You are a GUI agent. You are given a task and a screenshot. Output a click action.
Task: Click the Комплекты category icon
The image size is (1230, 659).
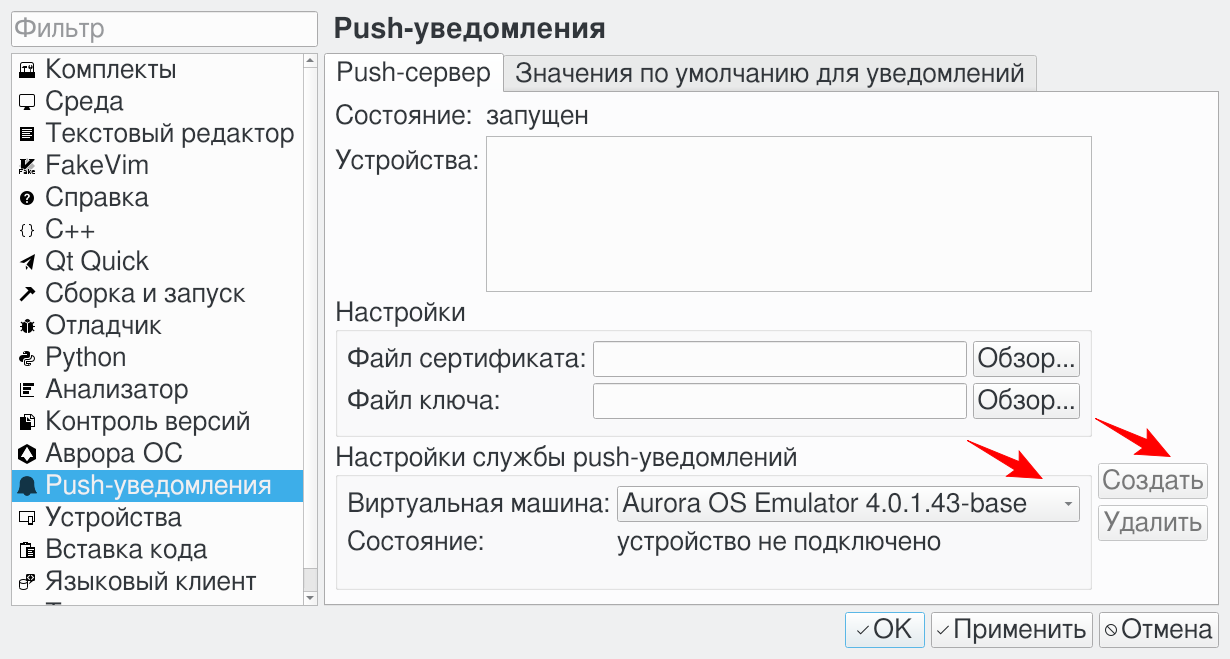pos(27,70)
